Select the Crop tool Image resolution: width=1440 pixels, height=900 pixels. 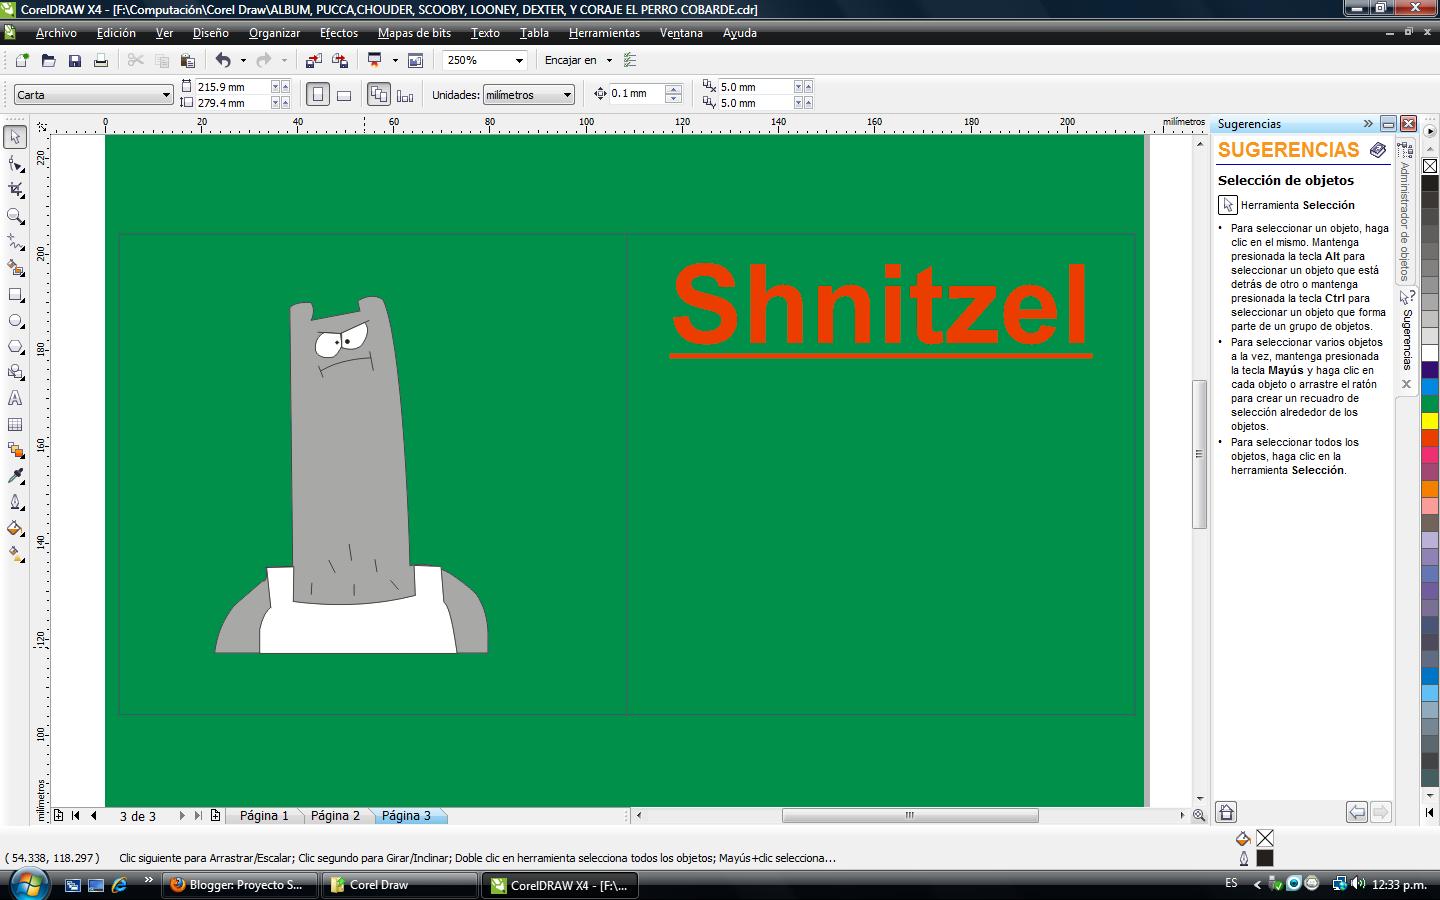[15, 190]
